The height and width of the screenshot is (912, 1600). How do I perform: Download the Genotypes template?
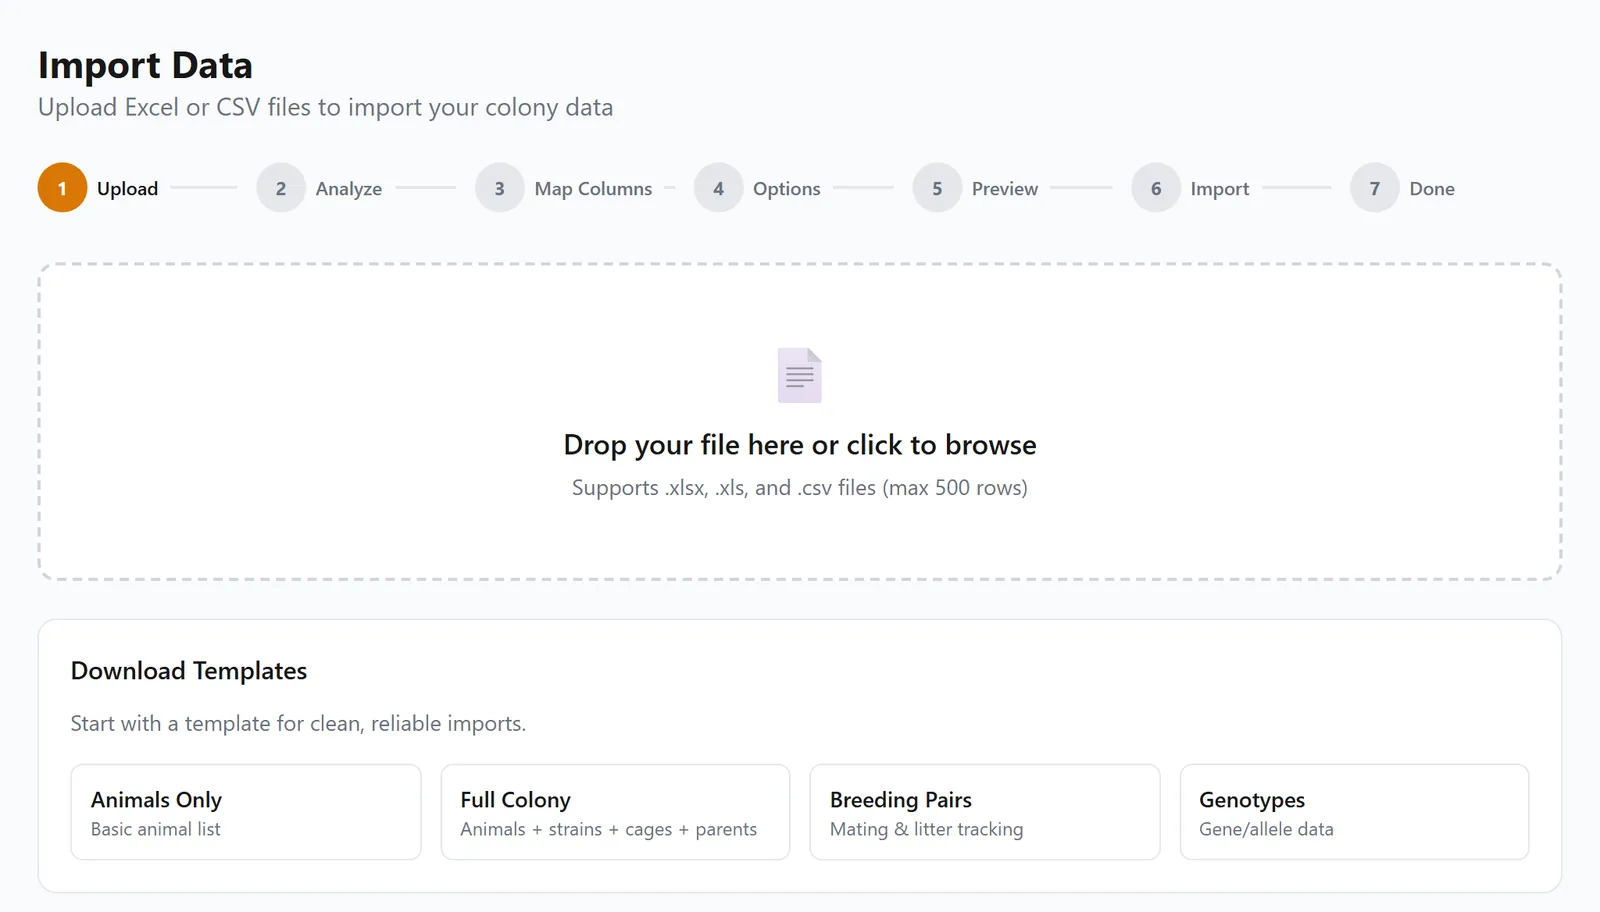tap(1354, 812)
